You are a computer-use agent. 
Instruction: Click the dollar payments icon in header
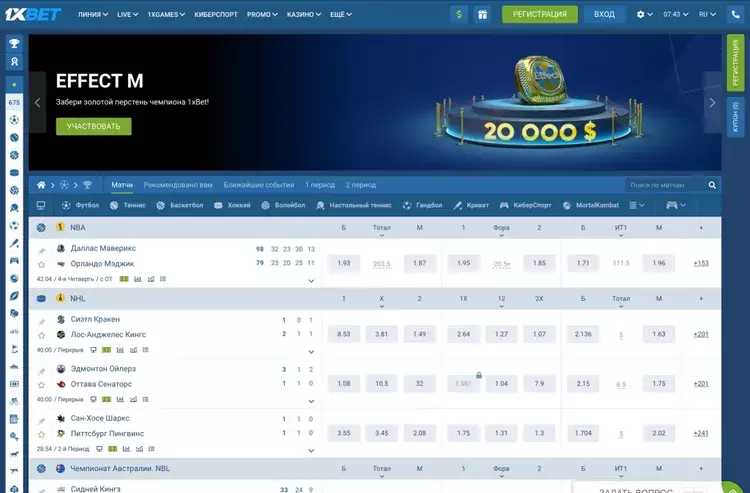[x=459, y=14]
